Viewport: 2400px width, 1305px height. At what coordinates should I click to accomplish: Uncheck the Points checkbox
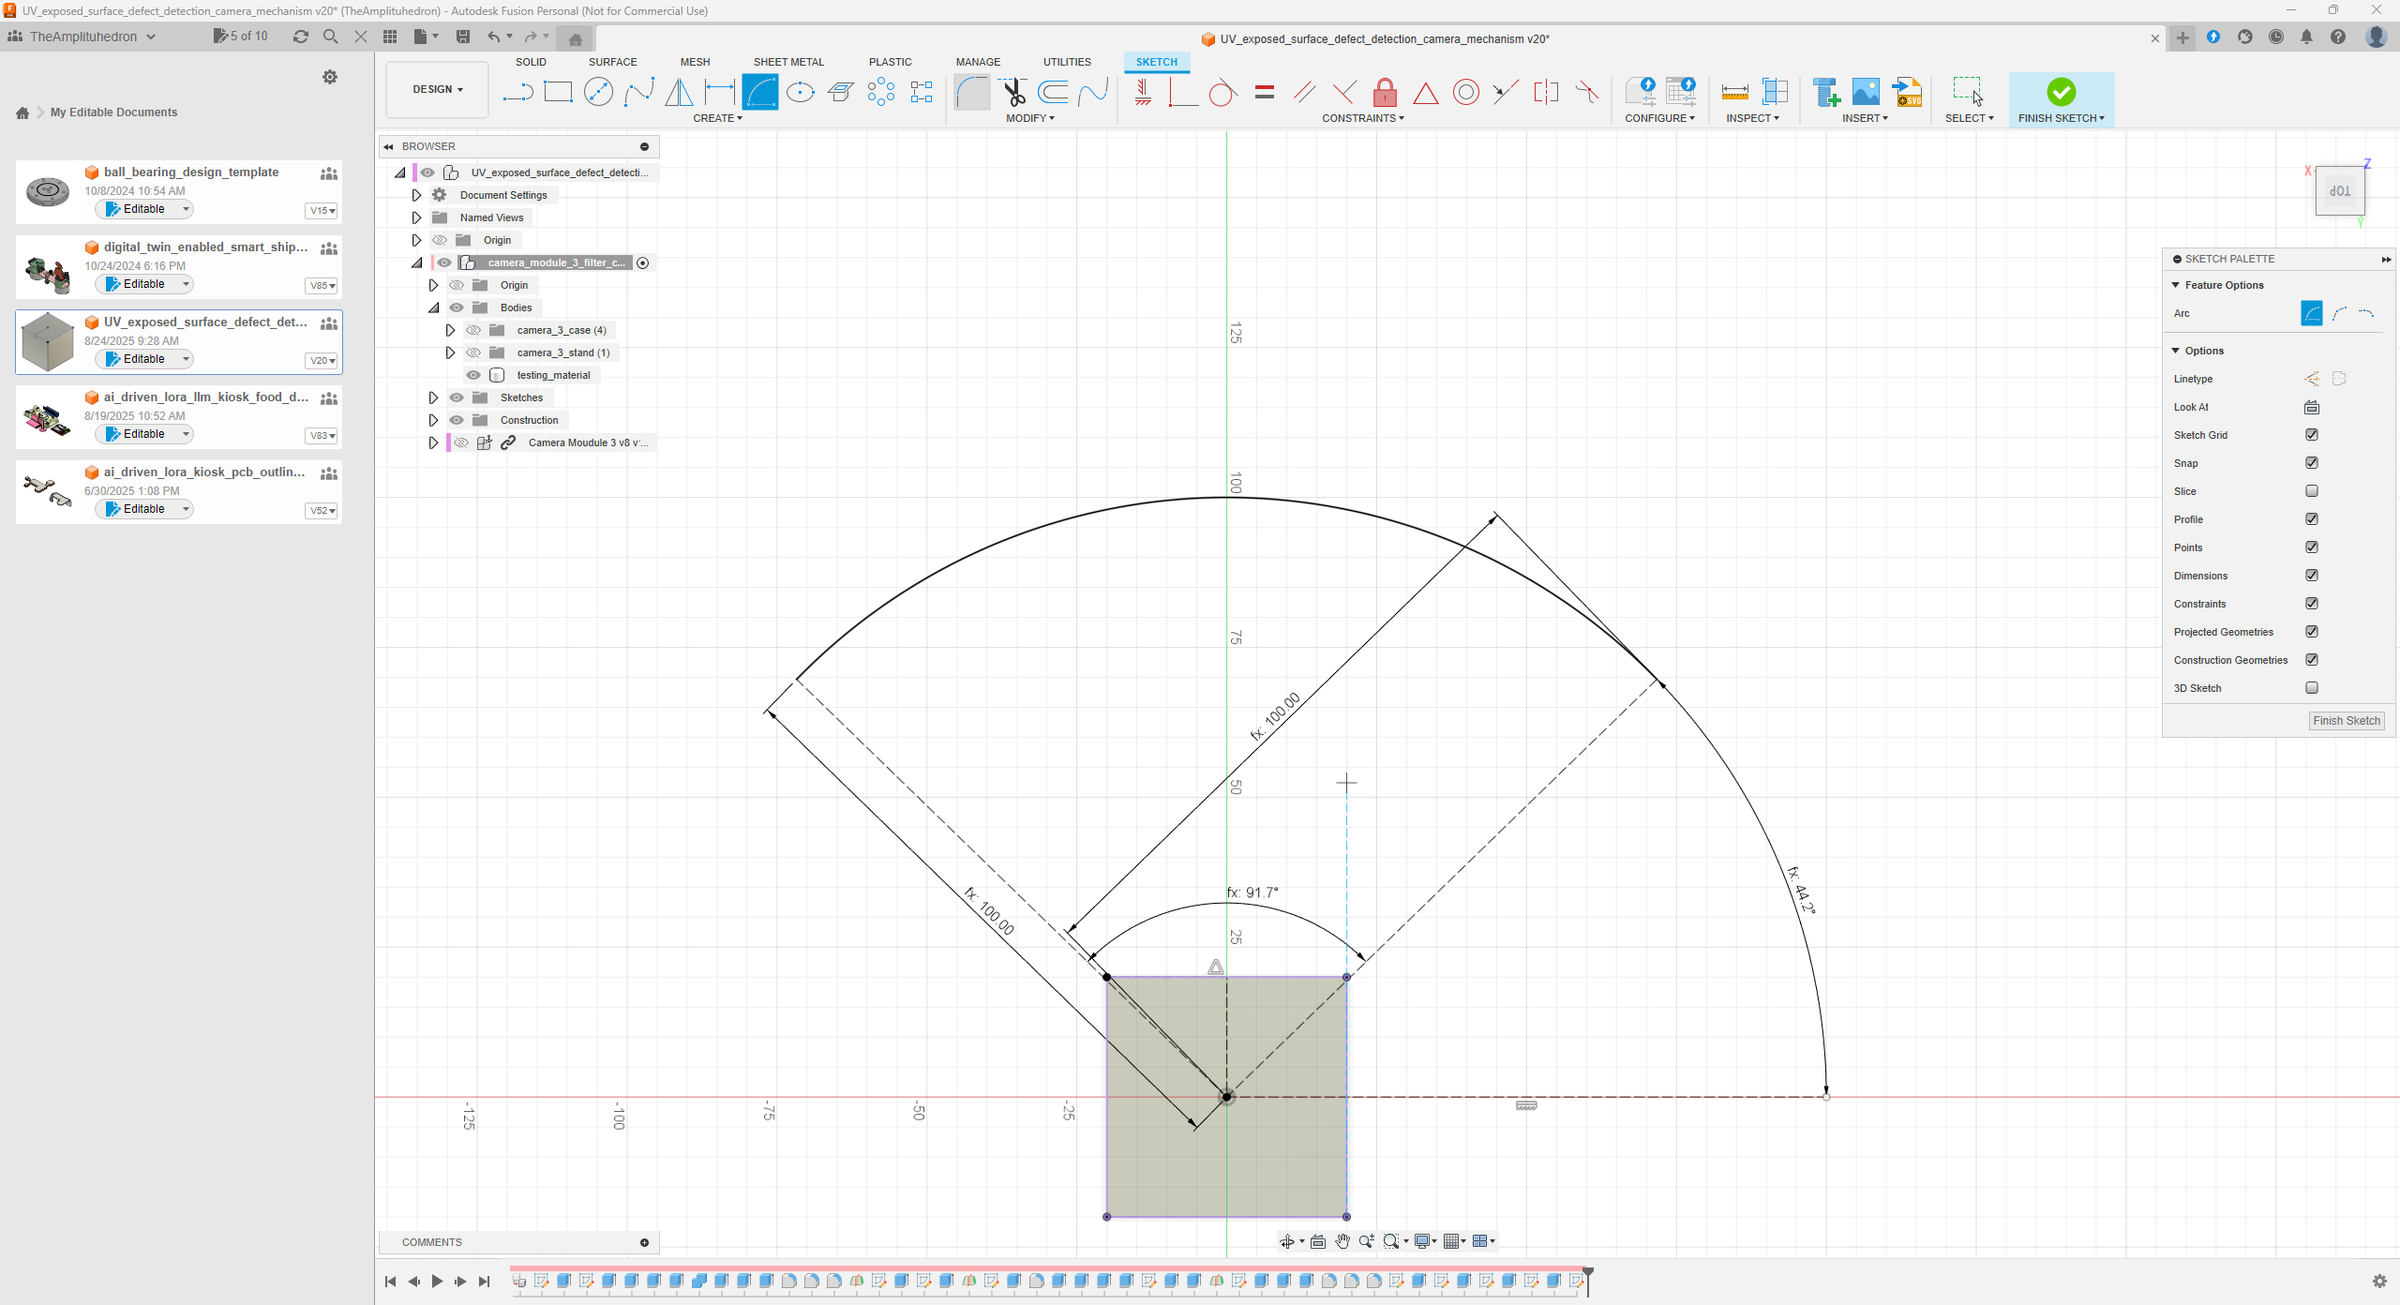pyautogui.click(x=2311, y=547)
